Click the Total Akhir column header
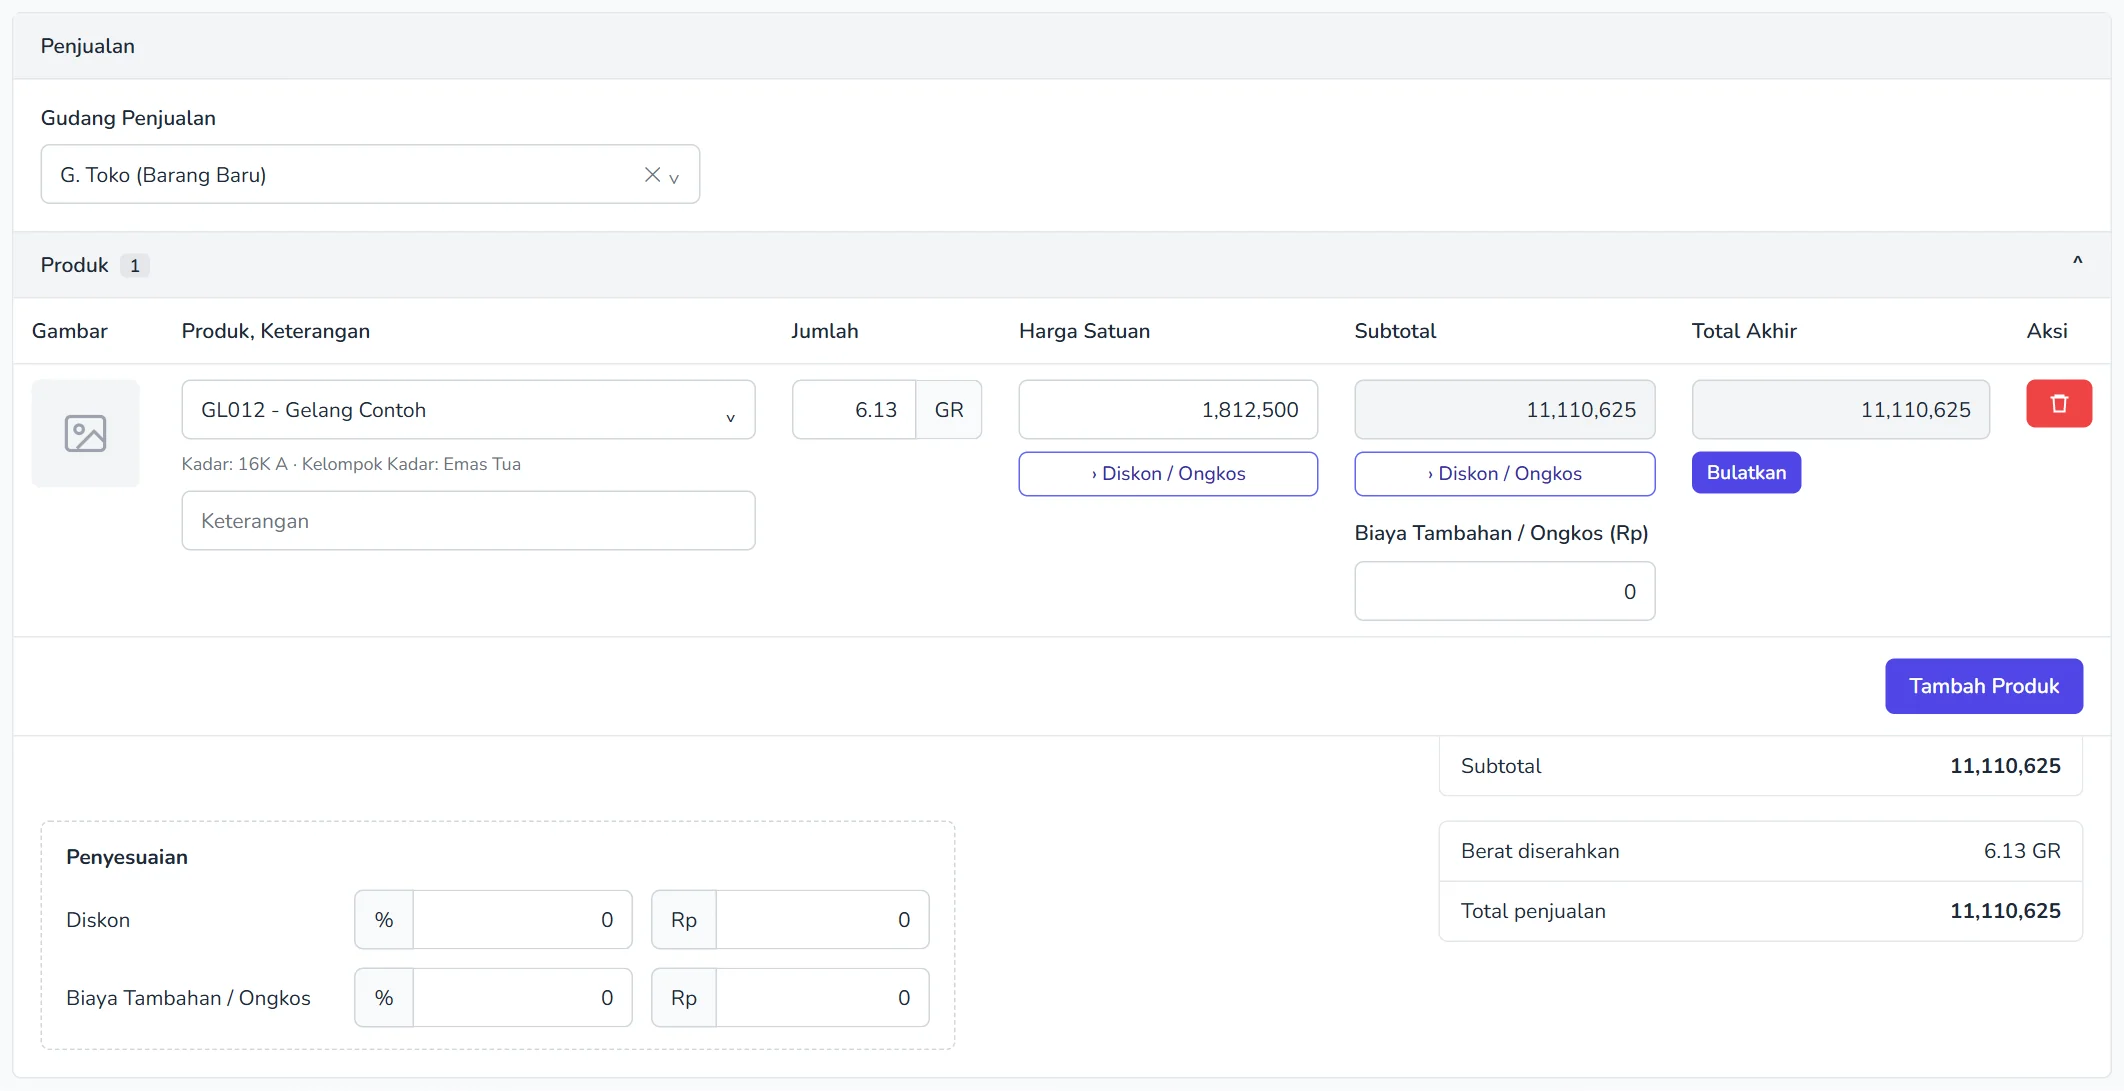Image resolution: width=2124 pixels, height=1091 pixels. (1744, 331)
